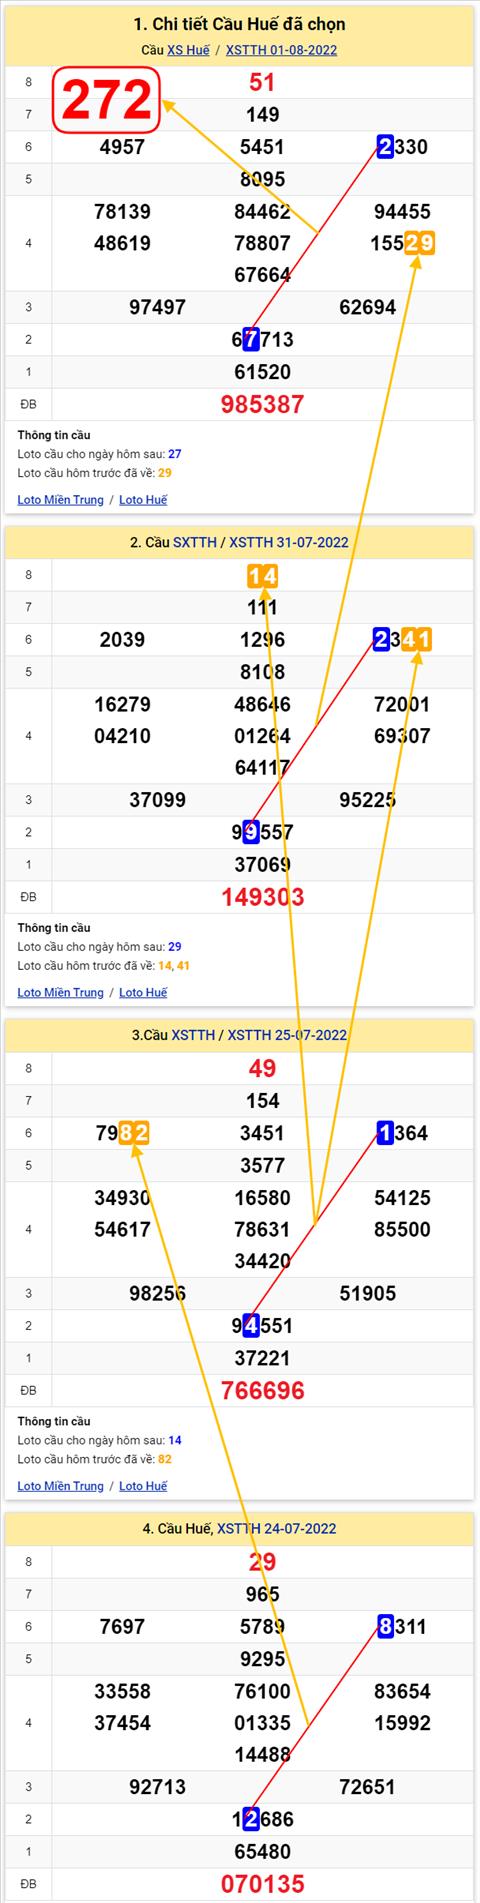Click the red boxed number 272
480x1903 pixels.
[107, 99]
